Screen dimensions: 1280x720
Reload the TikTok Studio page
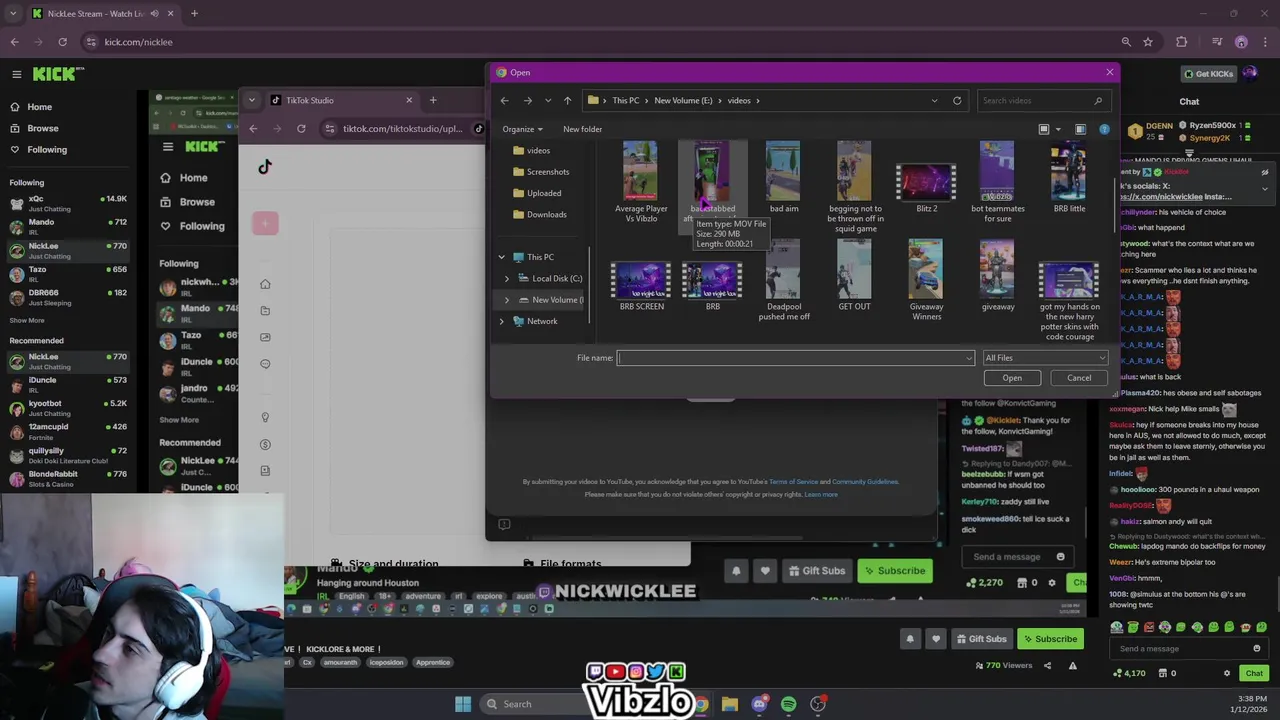coord(301,128)
